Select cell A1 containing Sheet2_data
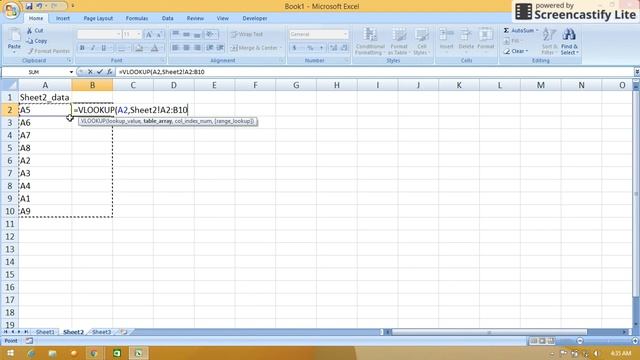 coord(45,97)
